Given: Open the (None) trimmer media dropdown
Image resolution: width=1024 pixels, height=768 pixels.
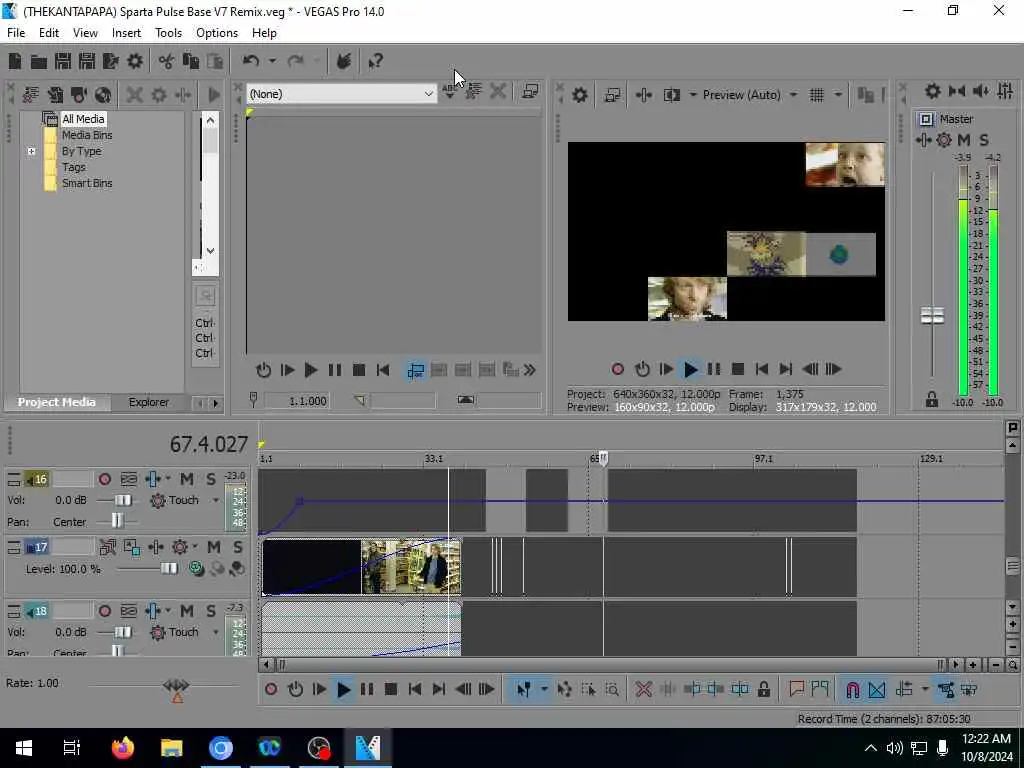Looking at the screenshot, I should coord(428,94).
